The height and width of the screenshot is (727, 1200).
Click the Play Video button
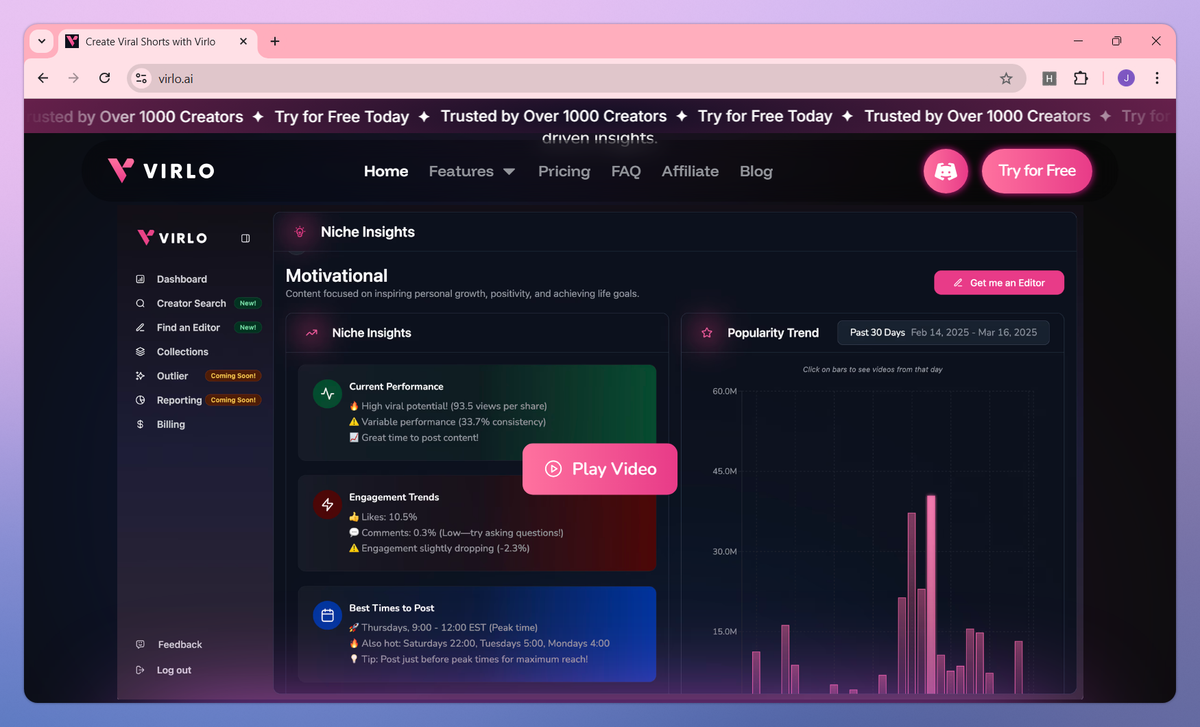(x=600, y=469)
